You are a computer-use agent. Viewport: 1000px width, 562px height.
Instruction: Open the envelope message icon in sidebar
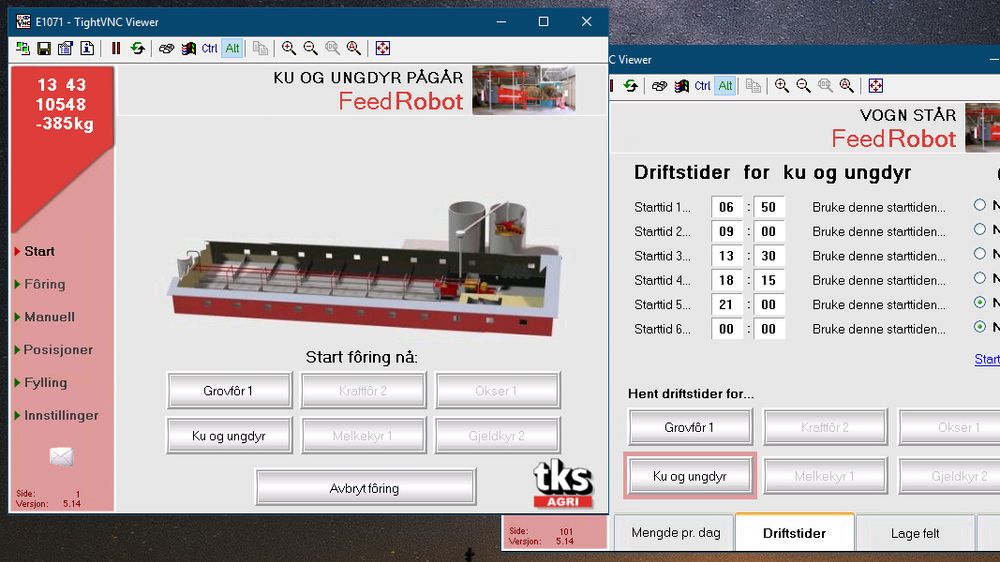(61, 456)
